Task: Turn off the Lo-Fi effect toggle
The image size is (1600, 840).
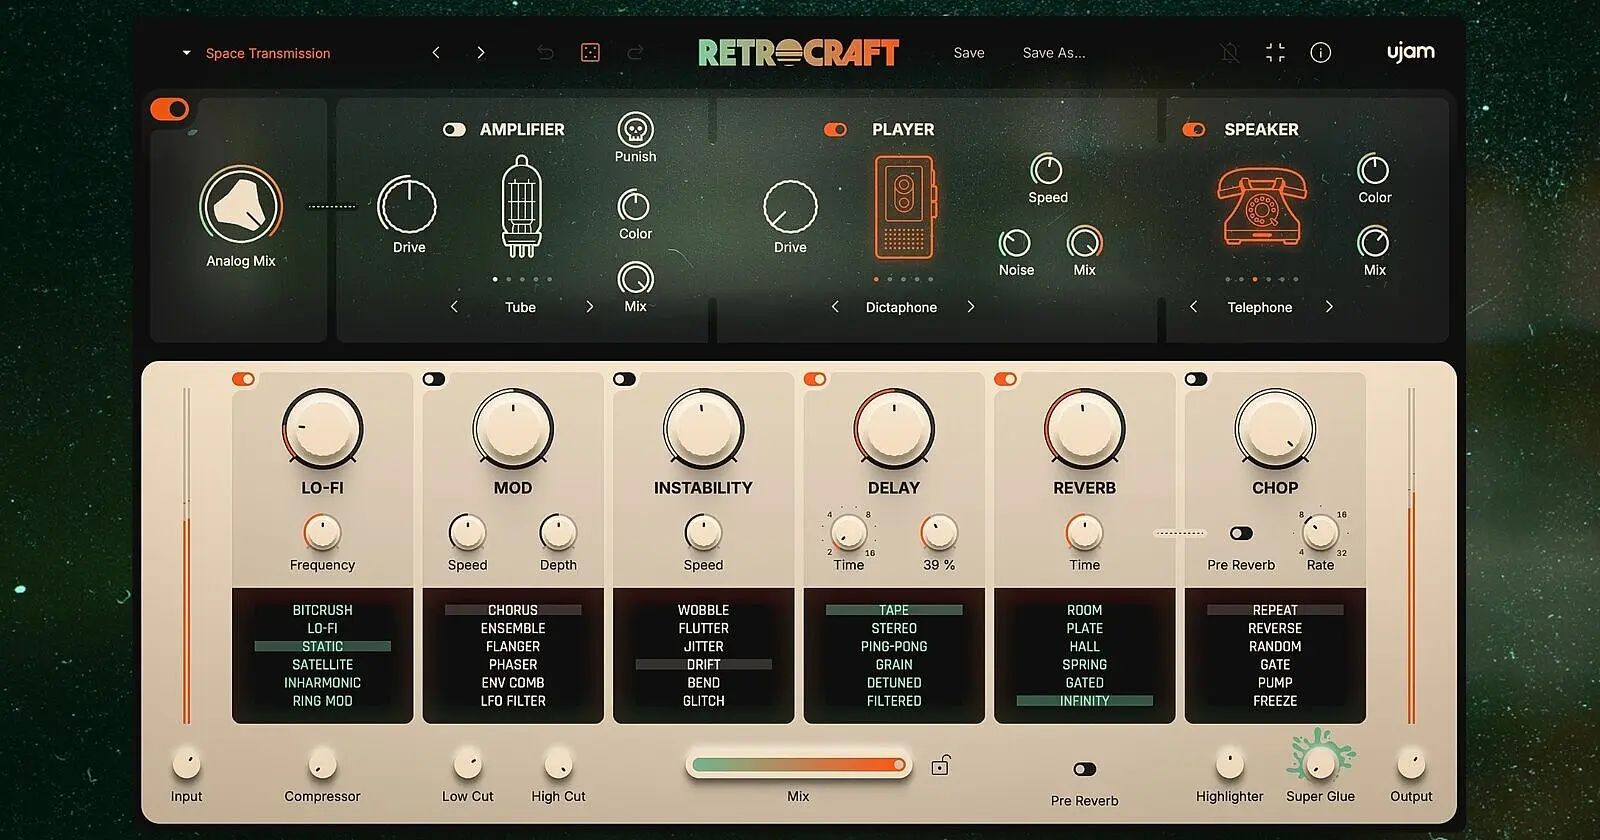Action: click(x=243, y=379)
